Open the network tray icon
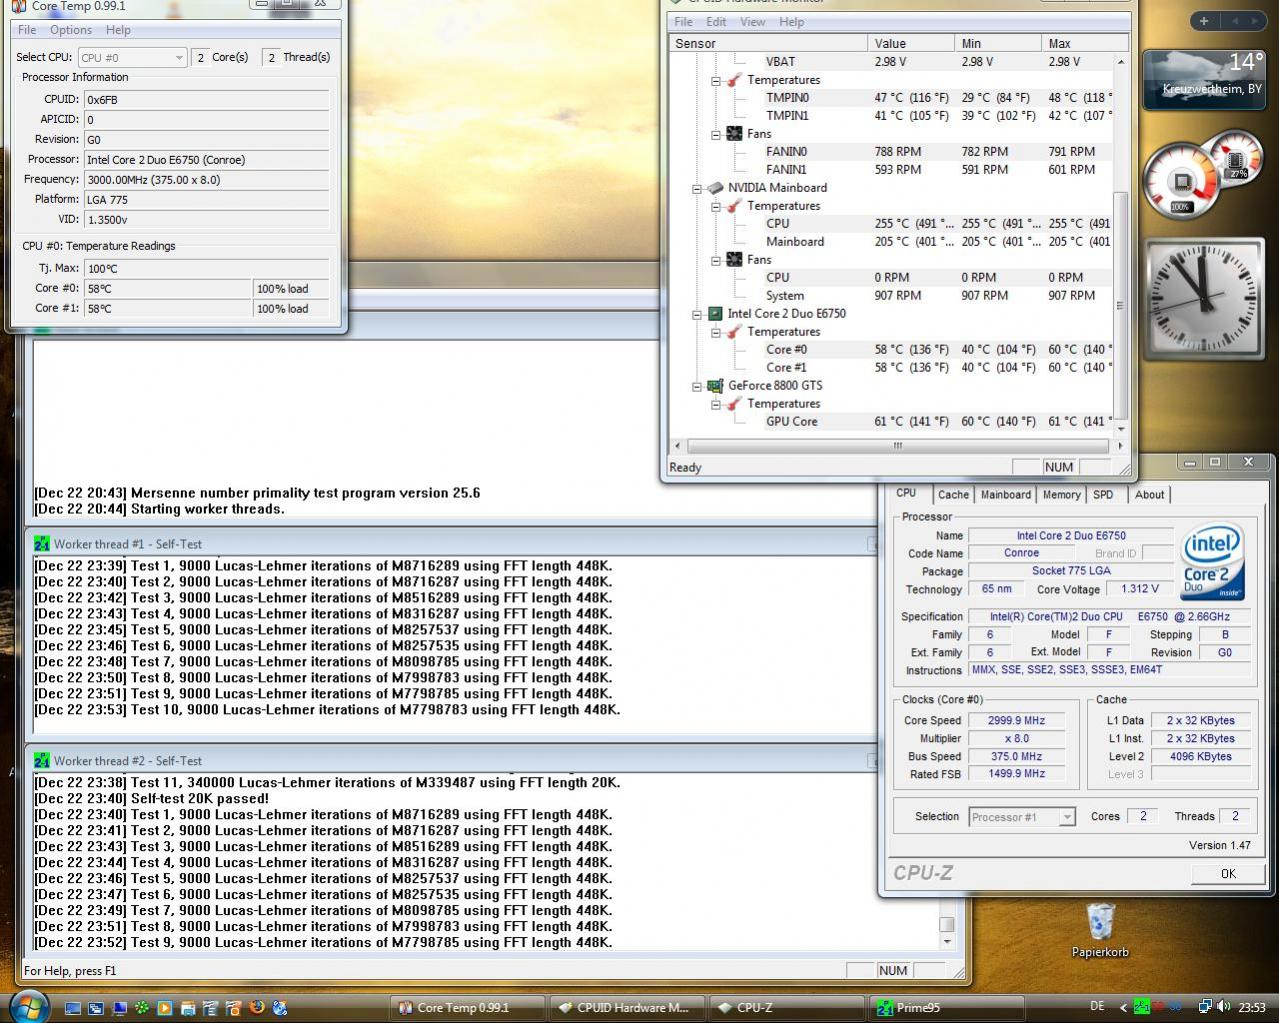 point(1206,1007)
